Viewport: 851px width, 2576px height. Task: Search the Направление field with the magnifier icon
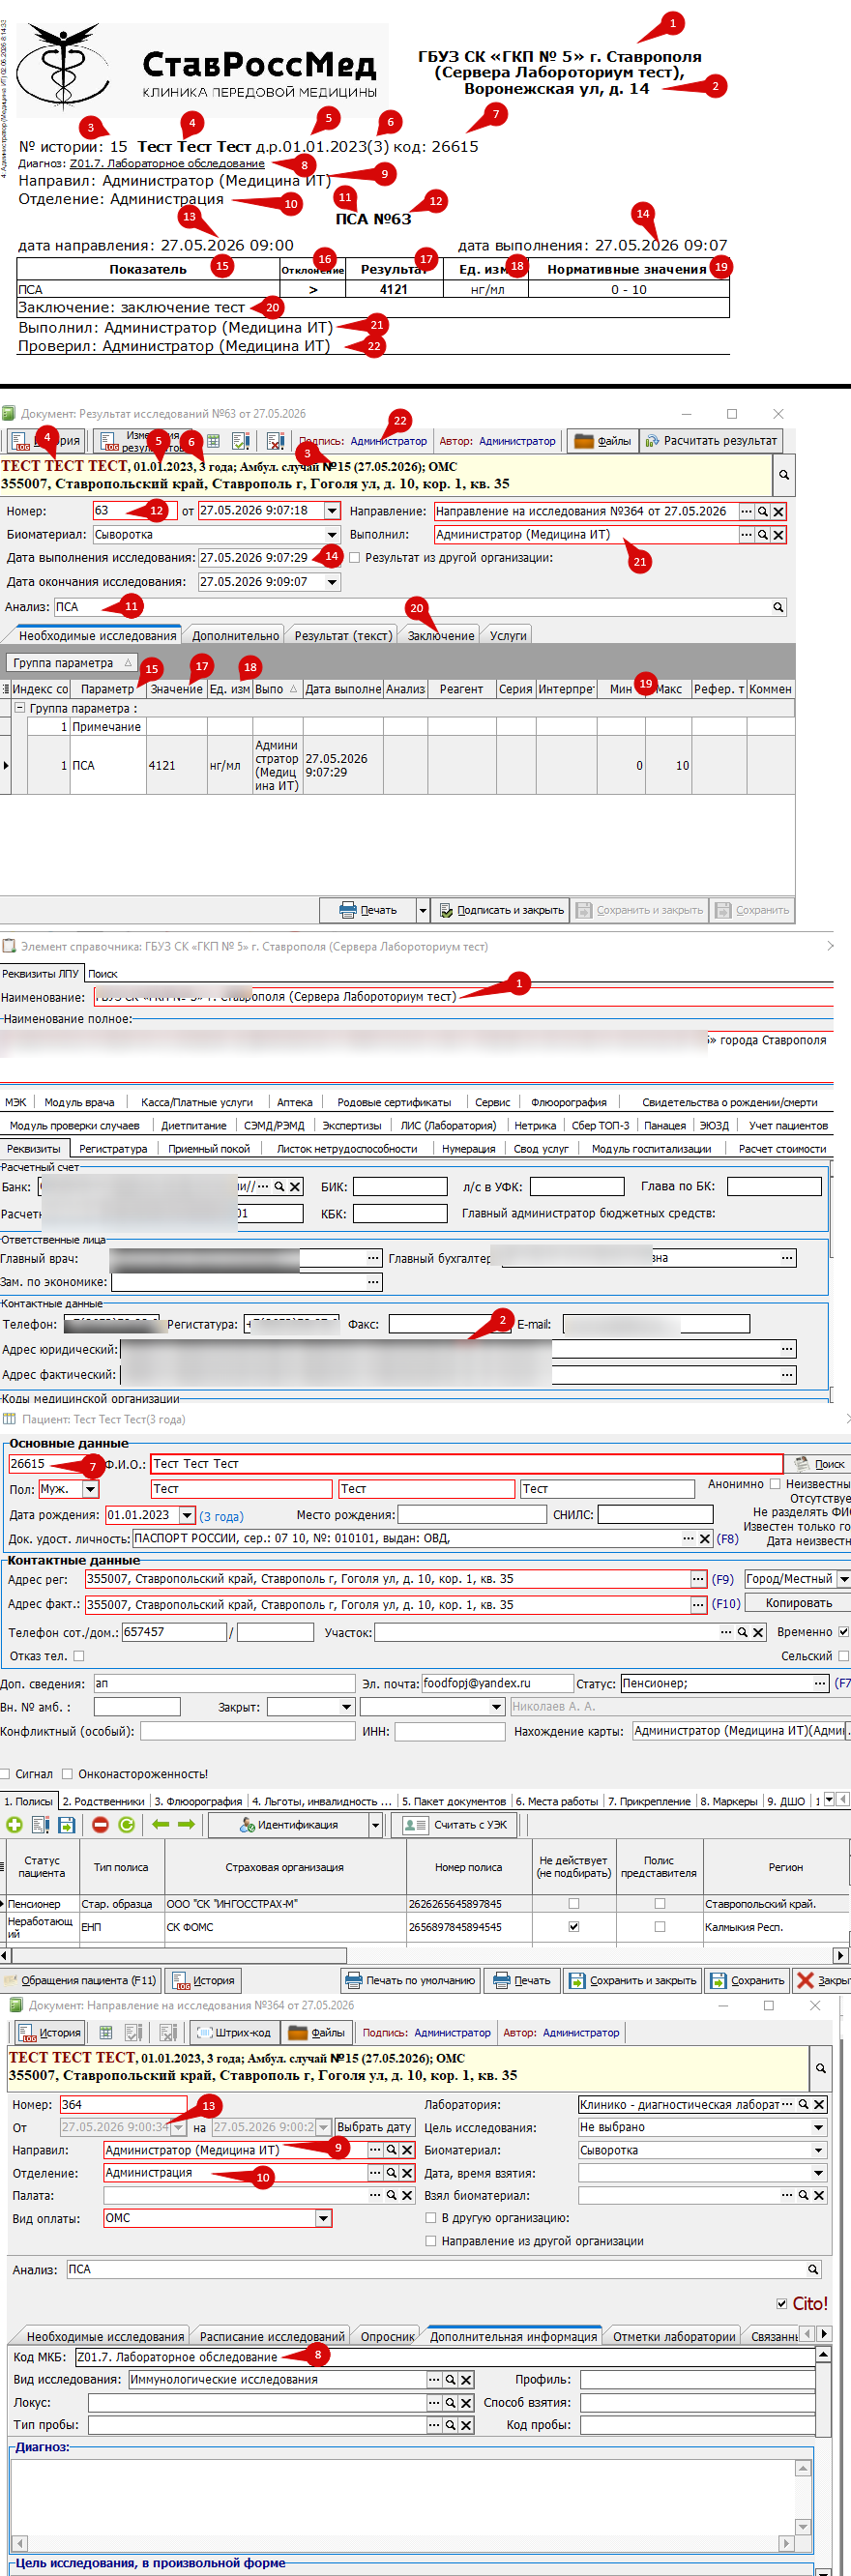[762, 511]
